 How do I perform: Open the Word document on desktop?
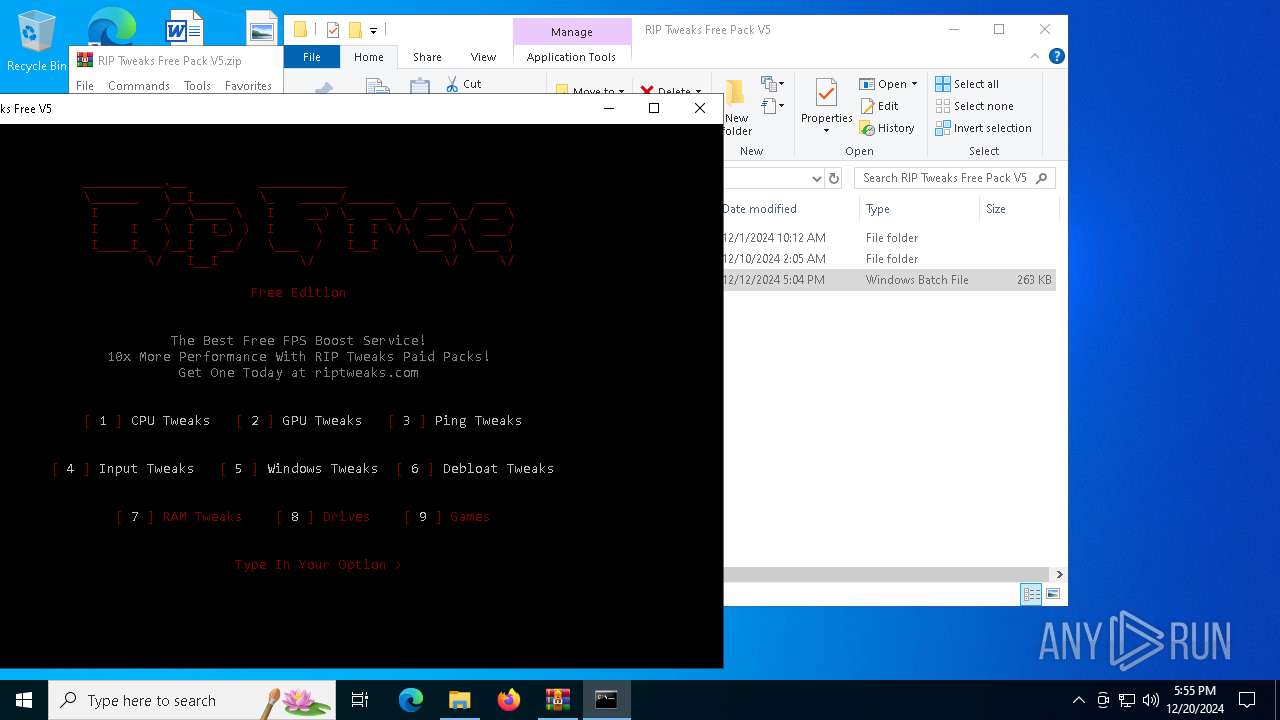click(x=184, y=28)
